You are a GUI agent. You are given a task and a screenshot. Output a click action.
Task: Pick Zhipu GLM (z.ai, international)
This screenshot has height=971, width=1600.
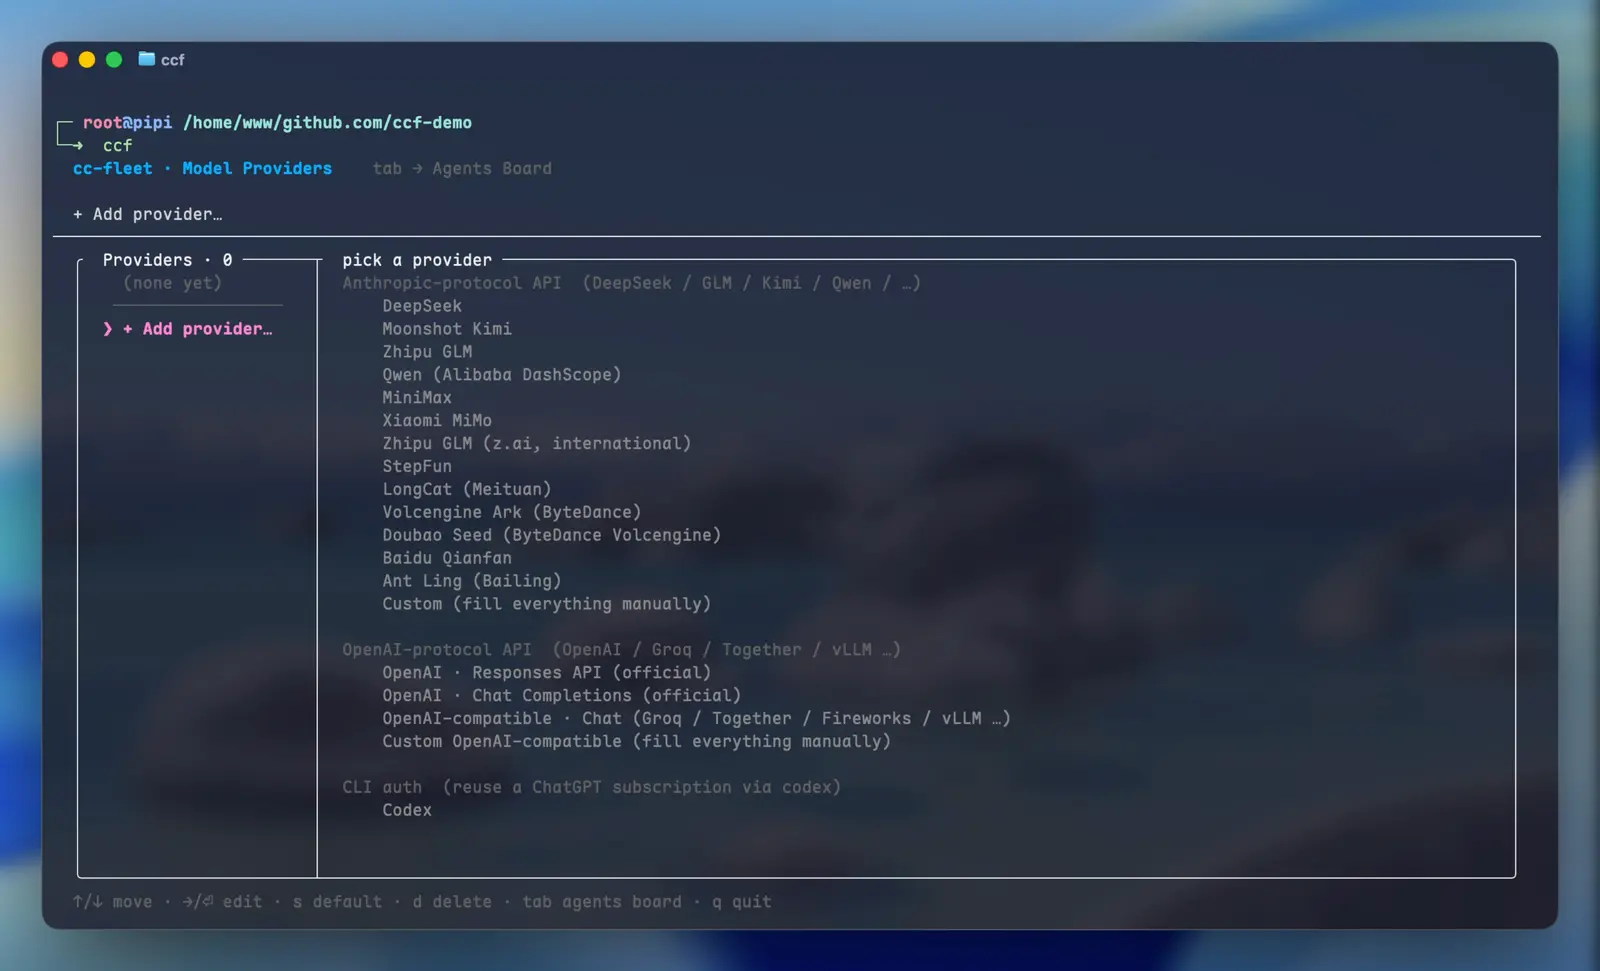[x=537, y=444]
